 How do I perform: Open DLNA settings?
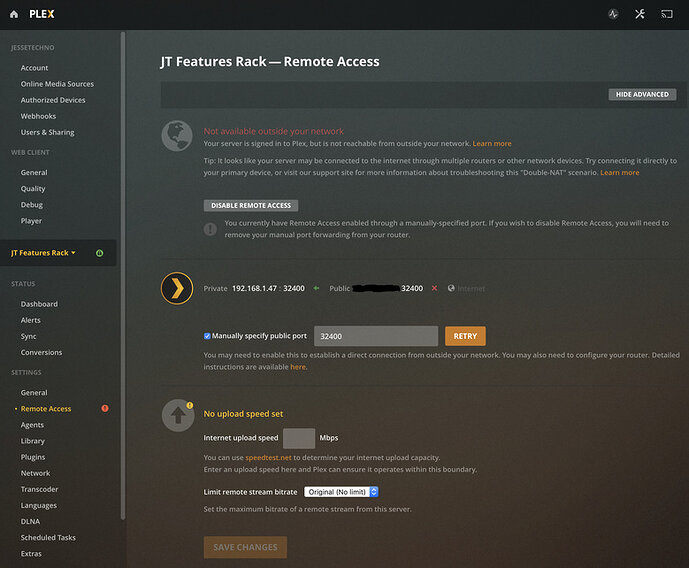click(x=30, y=521)
